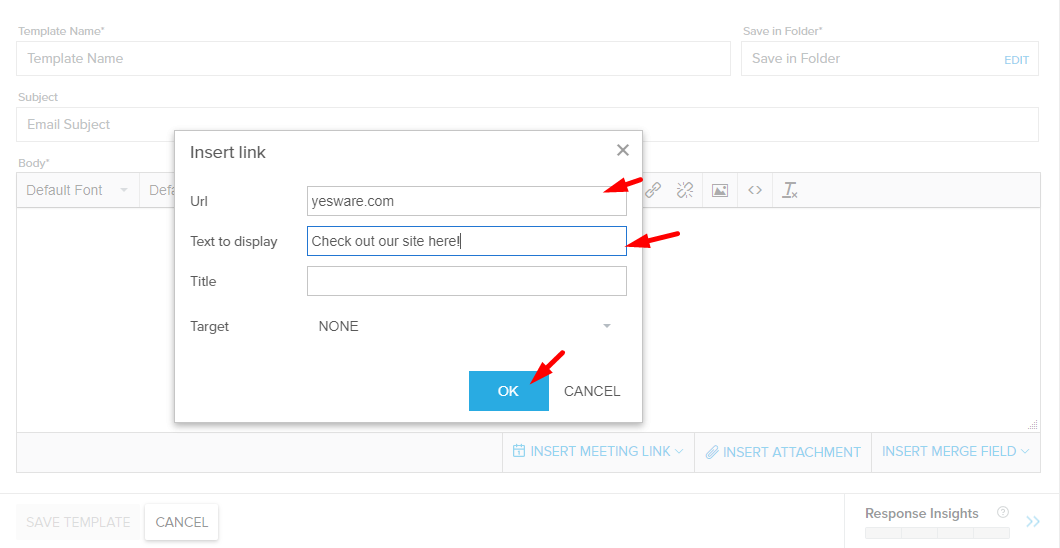1060x548 pixels.
Task: Open the Target dropdown showing NONE
Action: tap(466, 326)
